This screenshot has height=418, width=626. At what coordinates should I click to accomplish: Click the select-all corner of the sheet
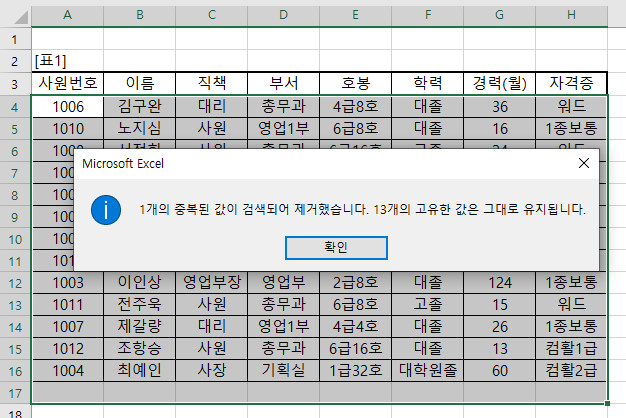tap(15, 16)
